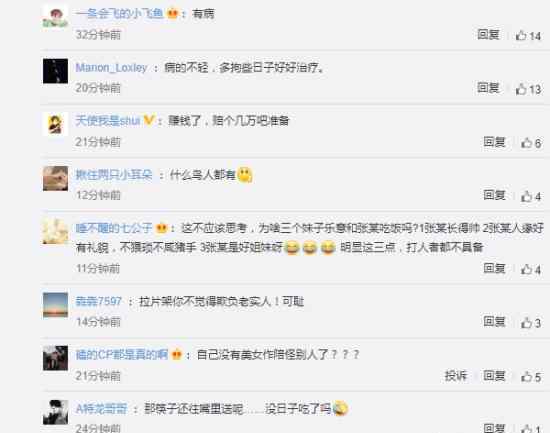Image resolution: width=550 pixels, height=433 pixels.
Task: Click reply on the 14分钟前 comment
Action: pos(494,321)
